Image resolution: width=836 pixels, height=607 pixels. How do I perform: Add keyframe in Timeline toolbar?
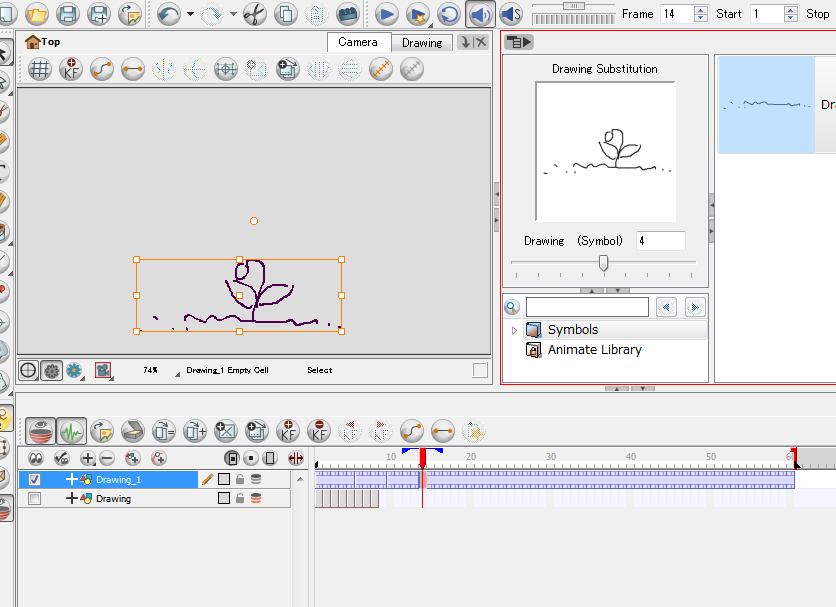[288, 432]
